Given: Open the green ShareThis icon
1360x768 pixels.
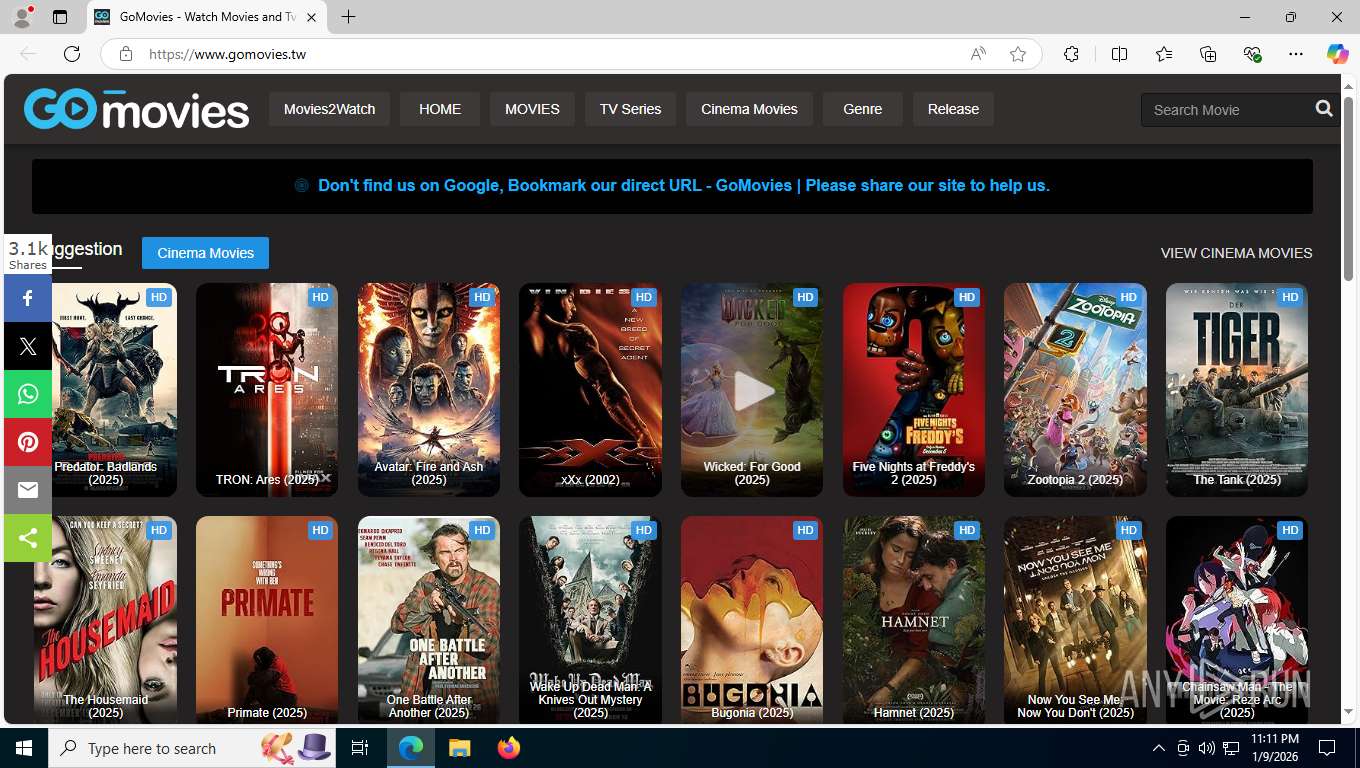Looking at the screenshot, I should pyautogui.click(x=27, y=538).
